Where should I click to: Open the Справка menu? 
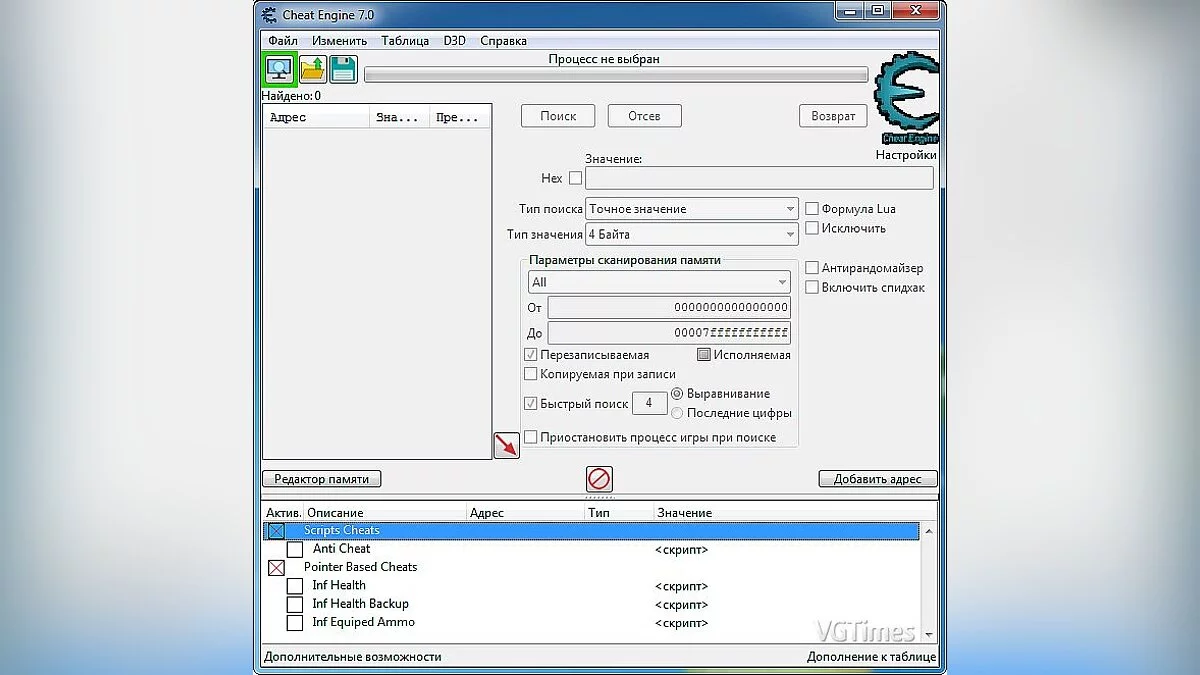click(503, 40)
